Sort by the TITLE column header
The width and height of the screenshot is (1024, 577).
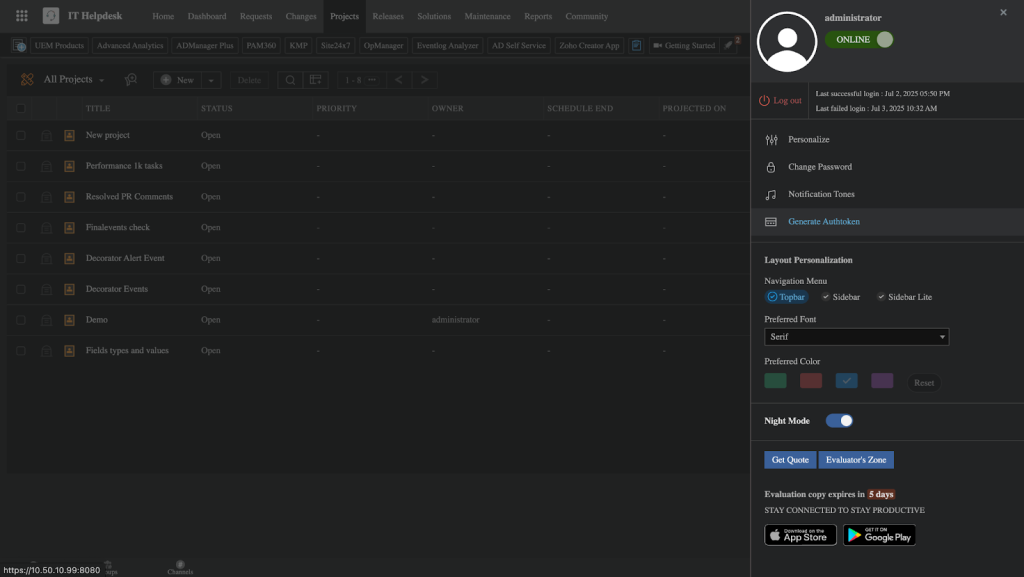click(98, 108)
